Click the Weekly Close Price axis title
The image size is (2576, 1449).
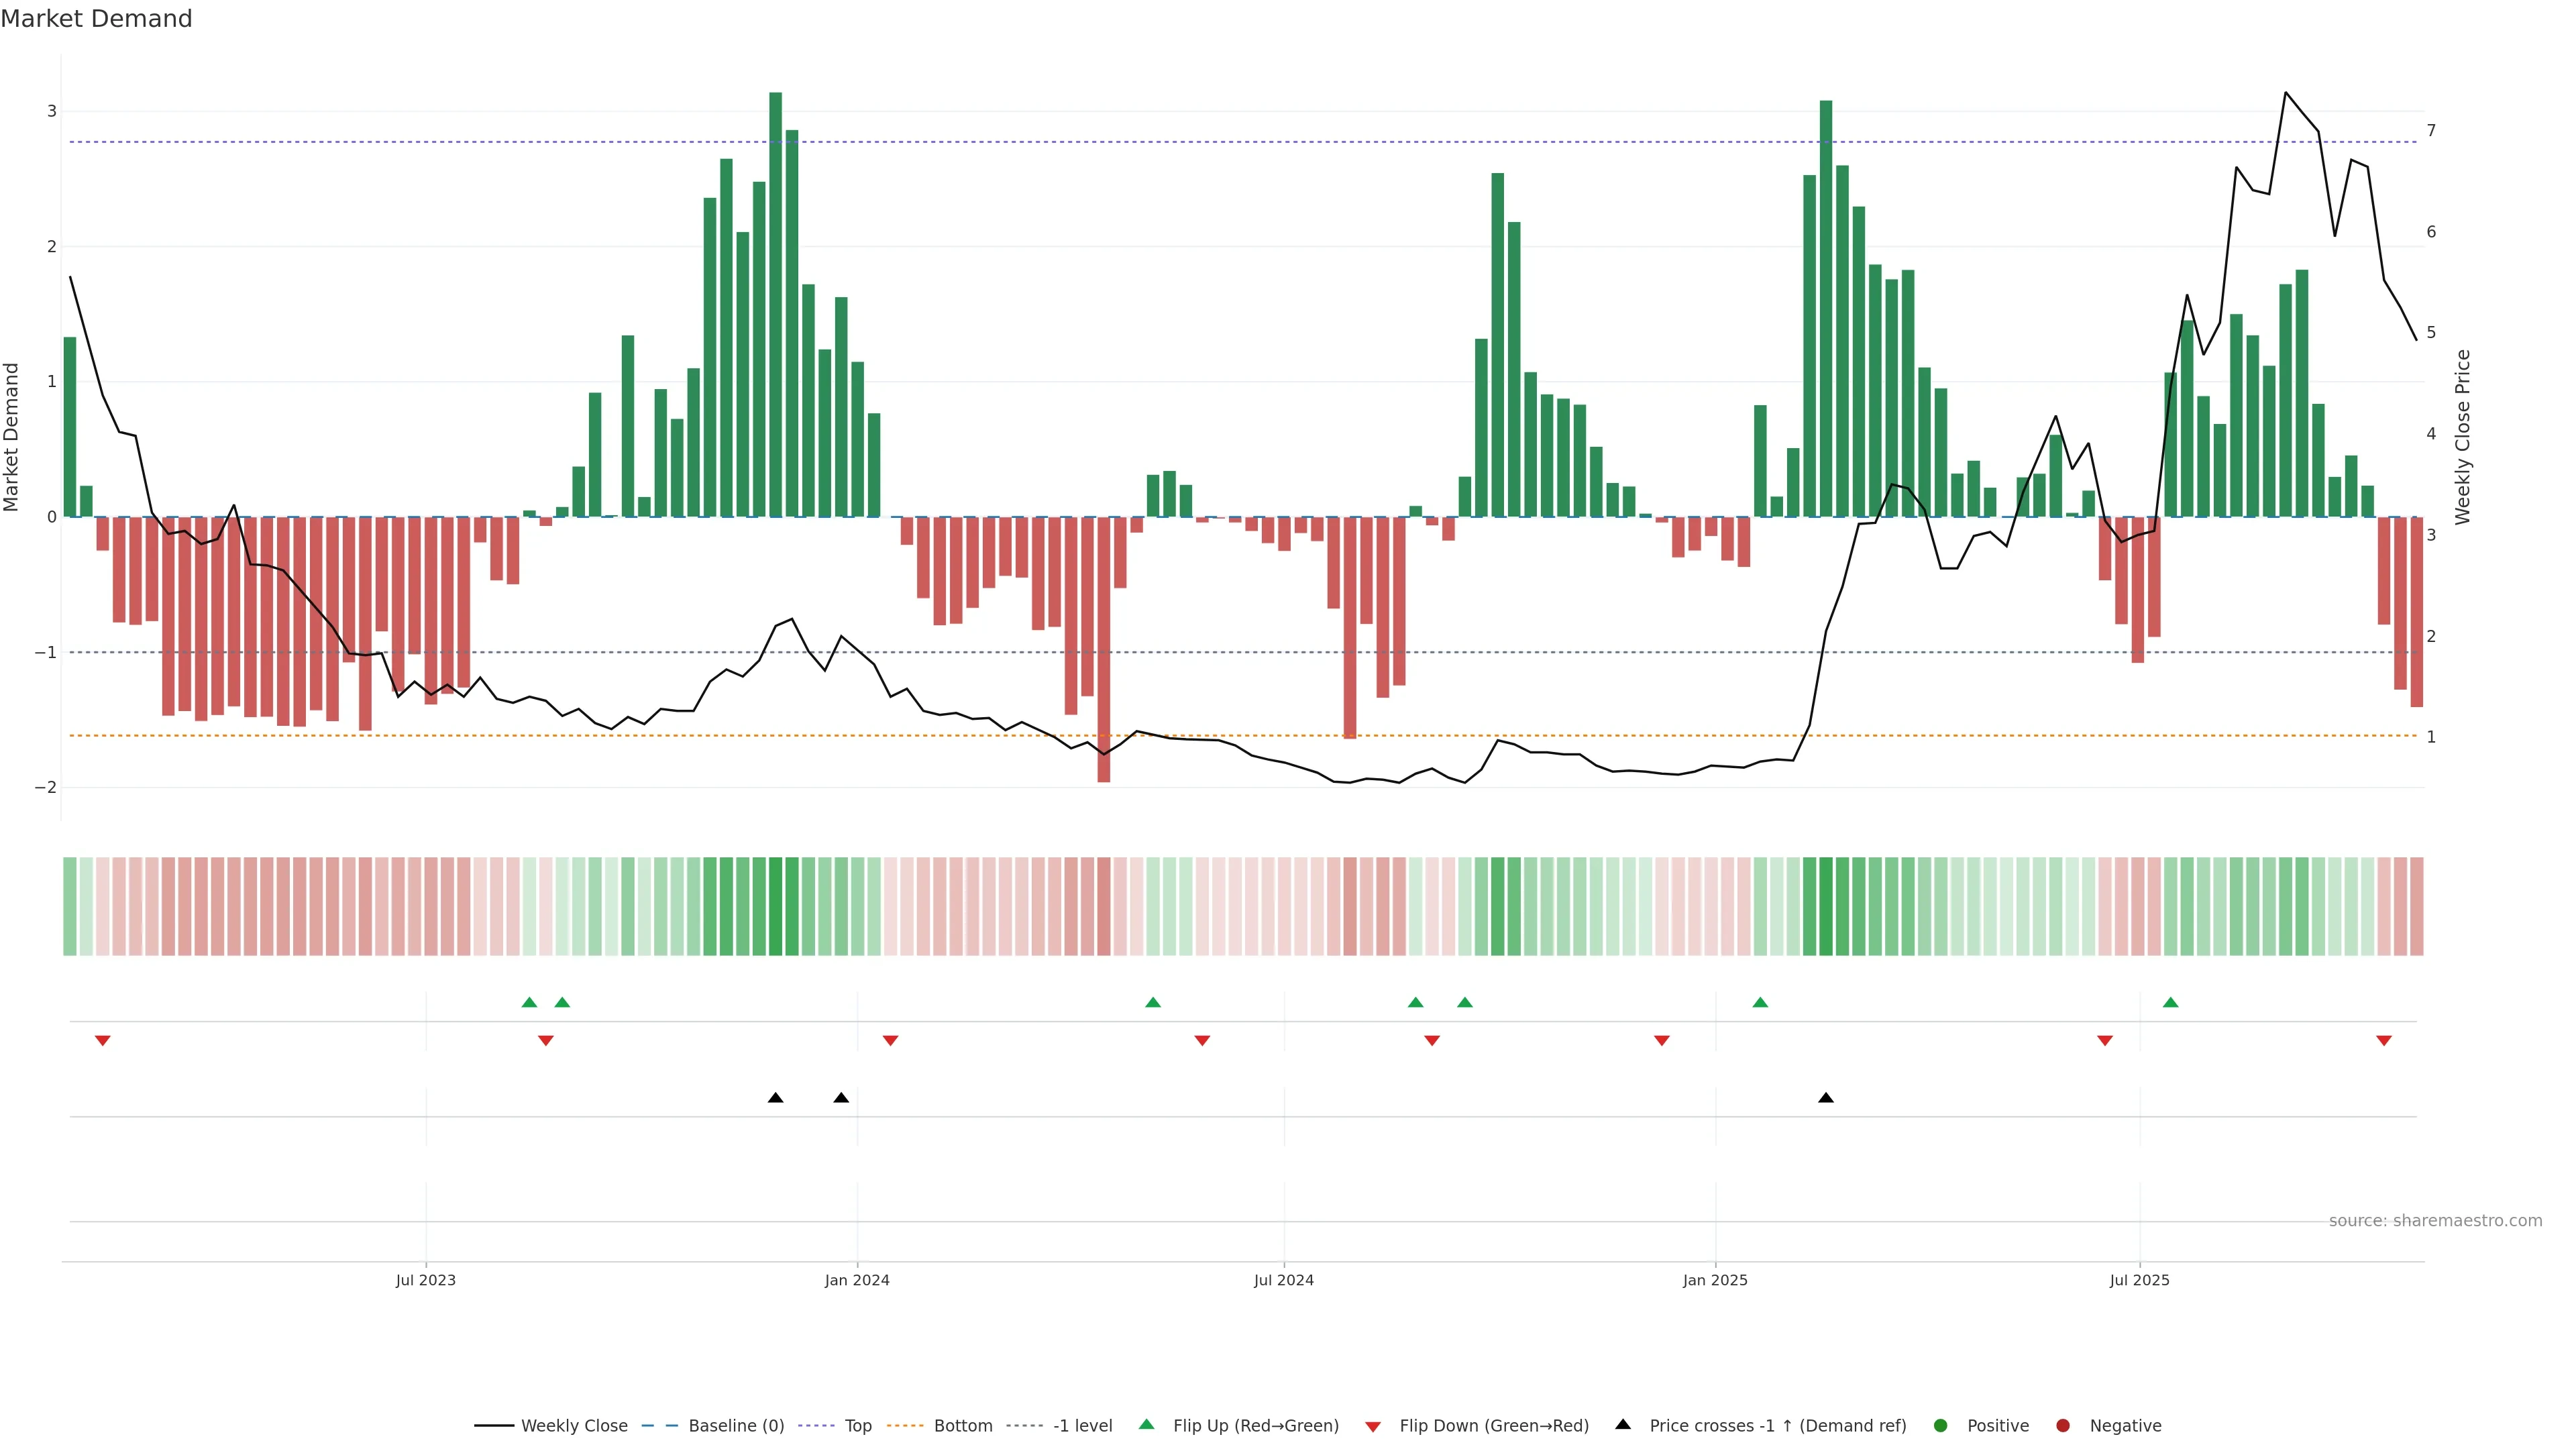coord(2462,437)
